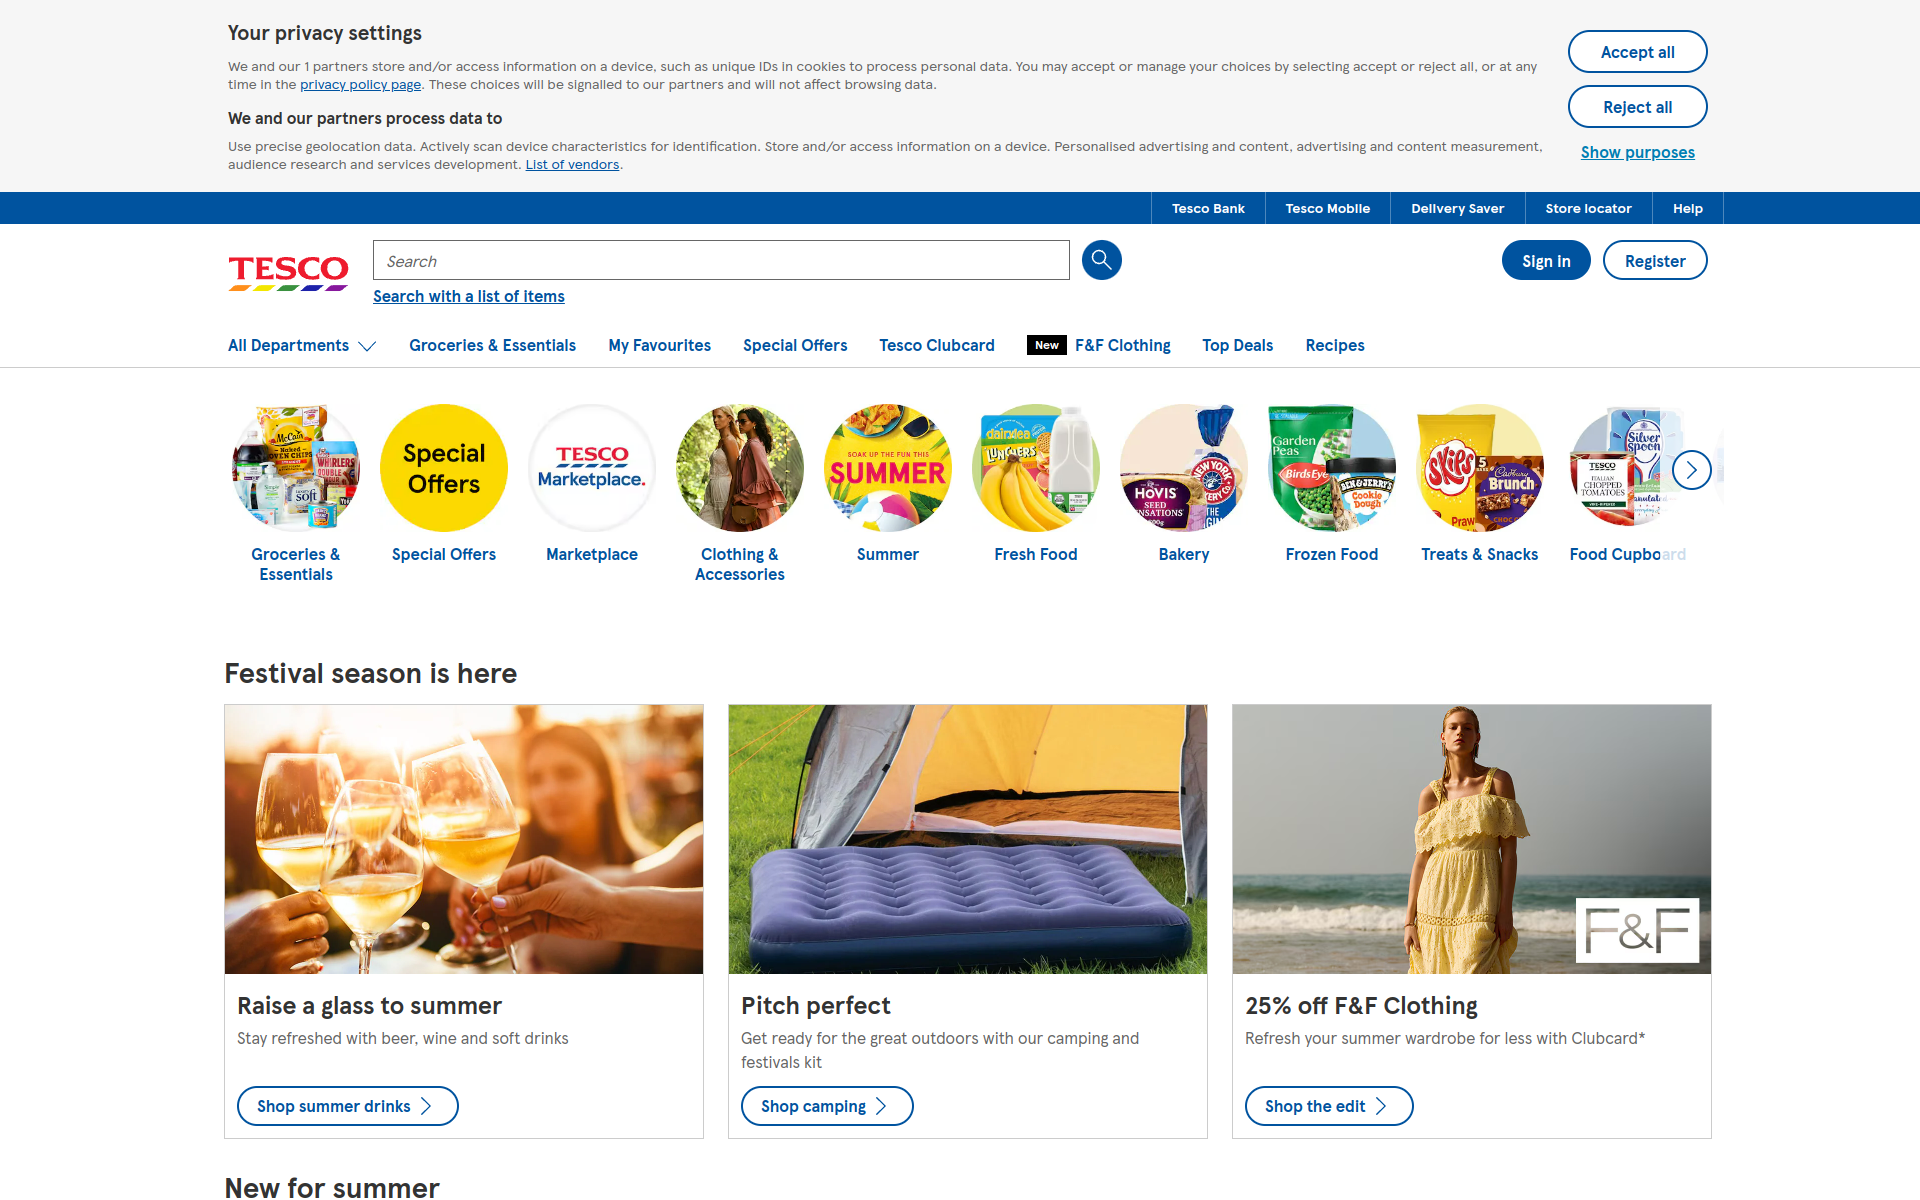This screenshot has width=1920, height=1200.
Task: Open the F&F Clothing navigation item
Action: pyautogui.click(x=1122, y=345)
